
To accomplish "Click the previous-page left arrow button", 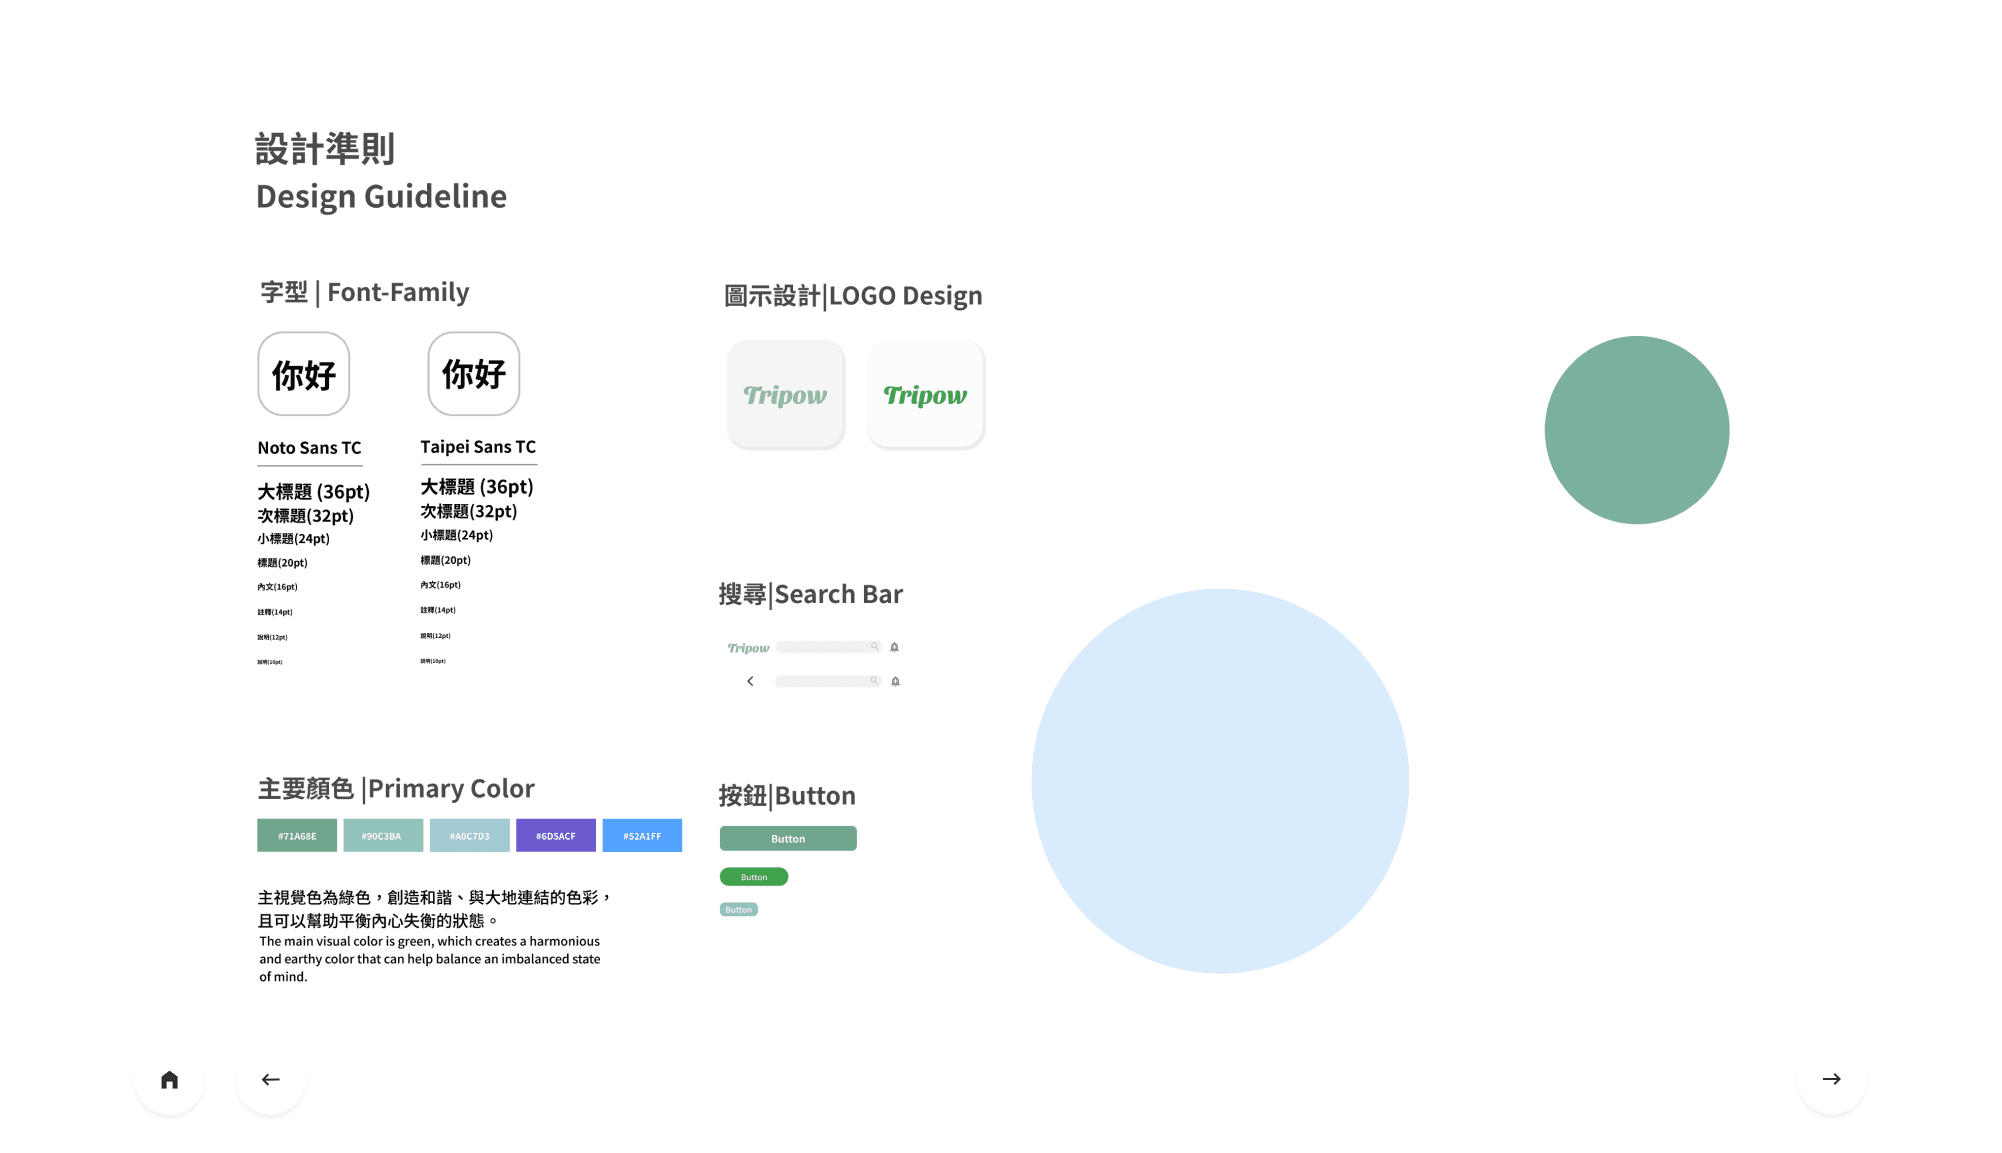I will click(x=270, y=1079).
